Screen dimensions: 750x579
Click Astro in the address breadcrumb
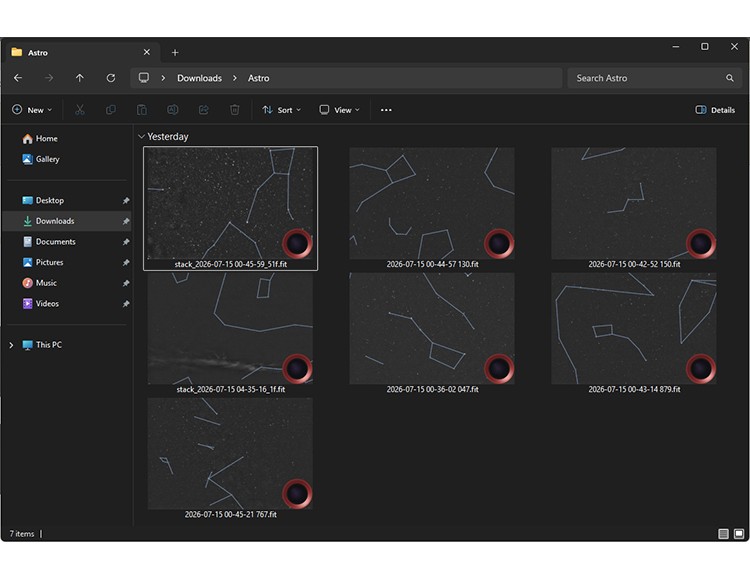pyautogui.click(x=258, y=78)
